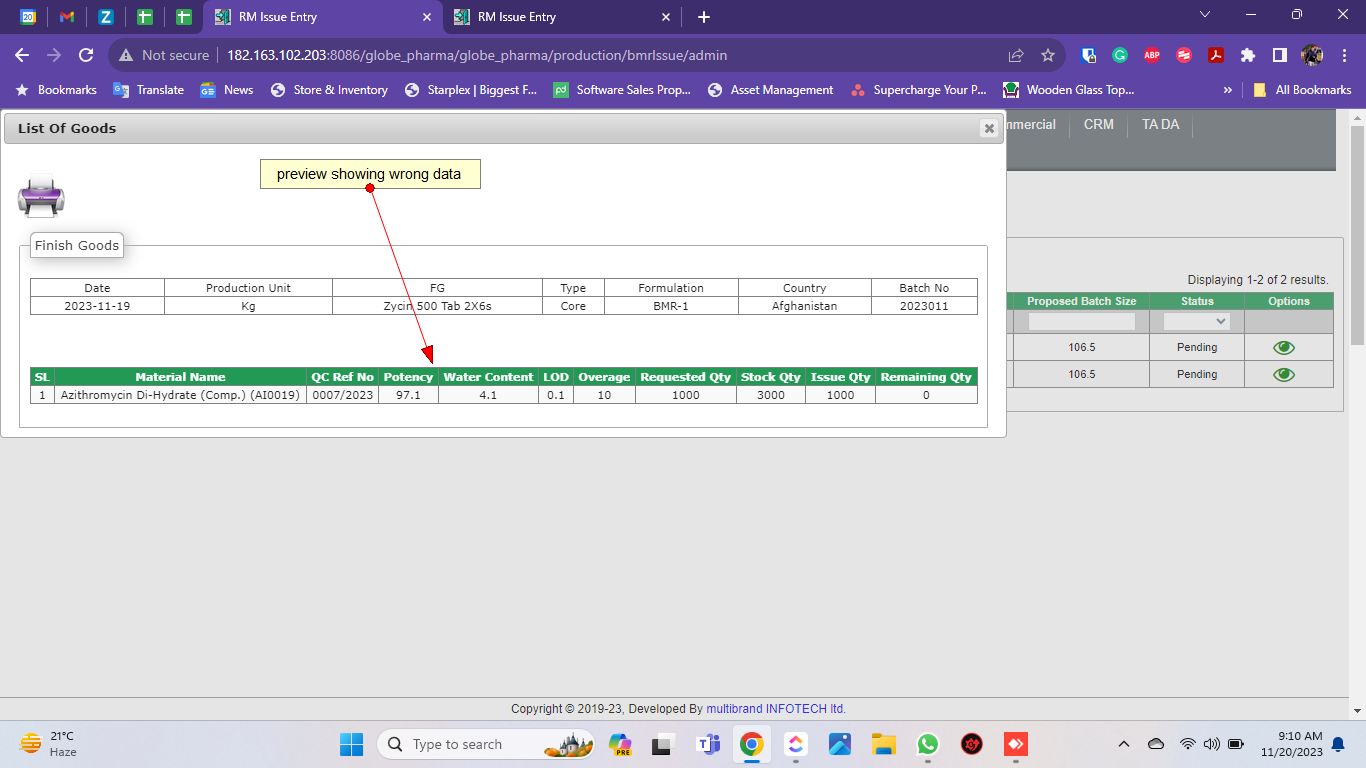Bookmark this page with the star icon
Viewport: 1366px width, 768px height.
[1048, 56]
